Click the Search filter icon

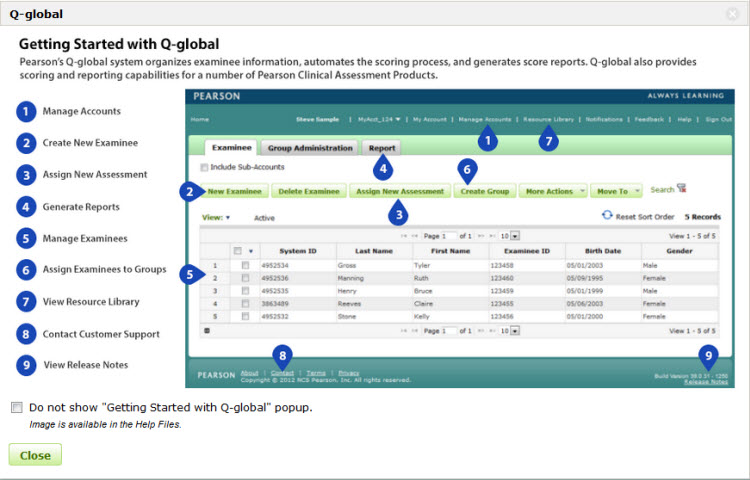(x=682, y=188)
